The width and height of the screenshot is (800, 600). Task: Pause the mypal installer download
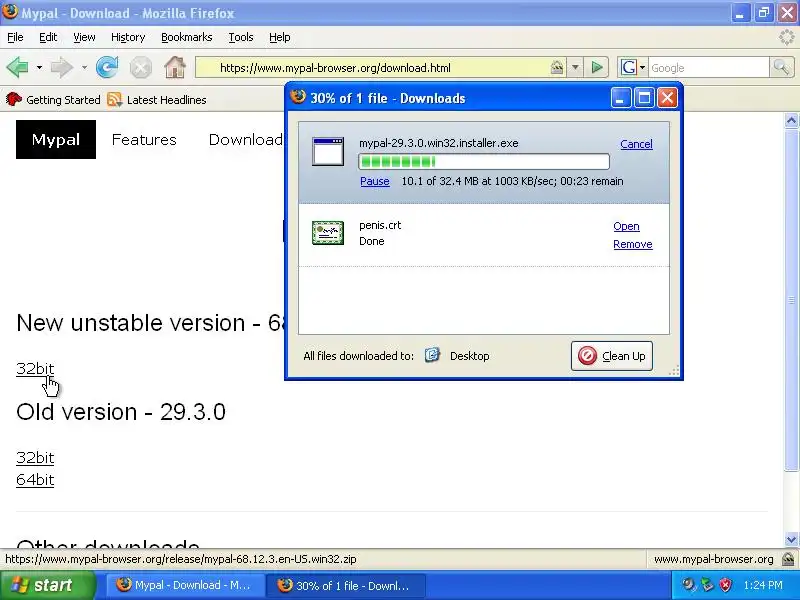pyautogui.click(x=374, y=181)
